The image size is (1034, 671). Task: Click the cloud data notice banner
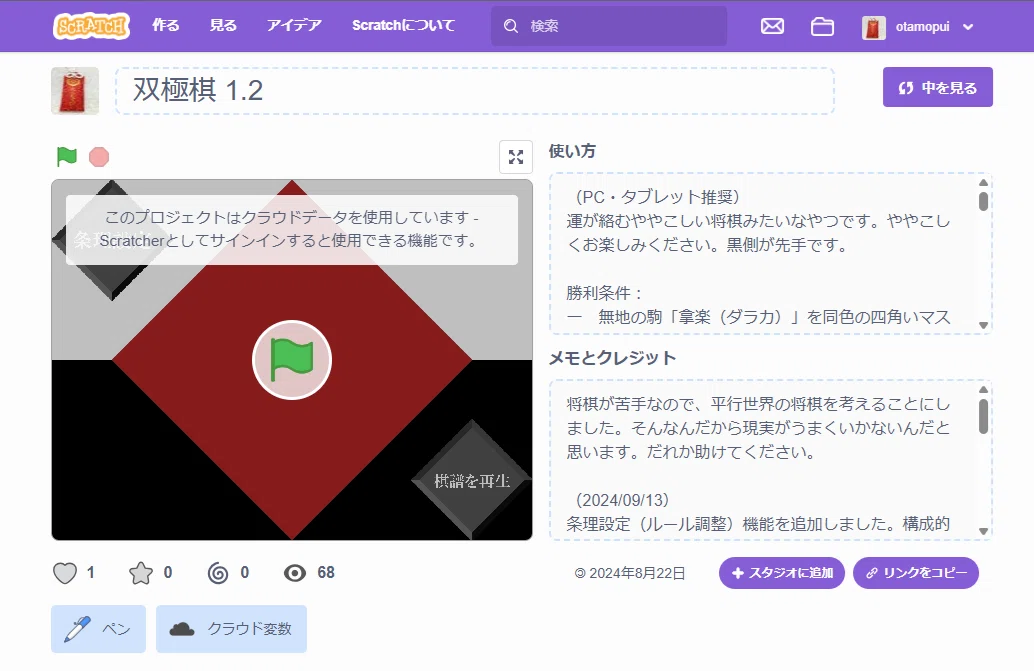pos(291,229)
